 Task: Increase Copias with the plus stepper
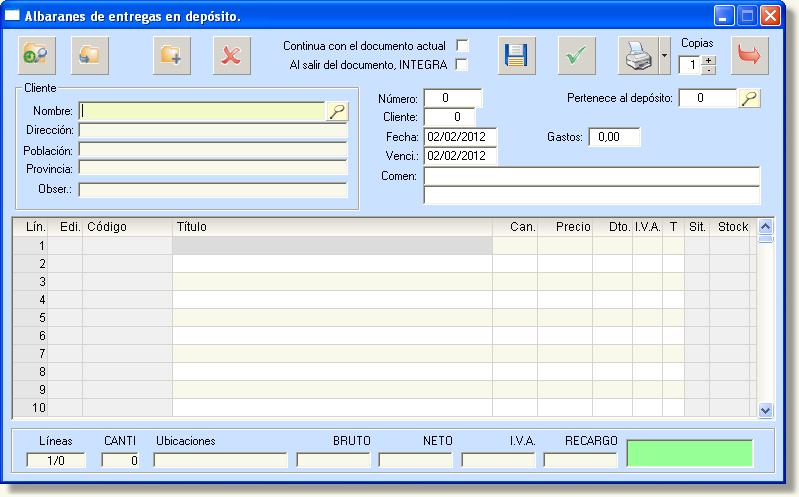pos(708,60)
